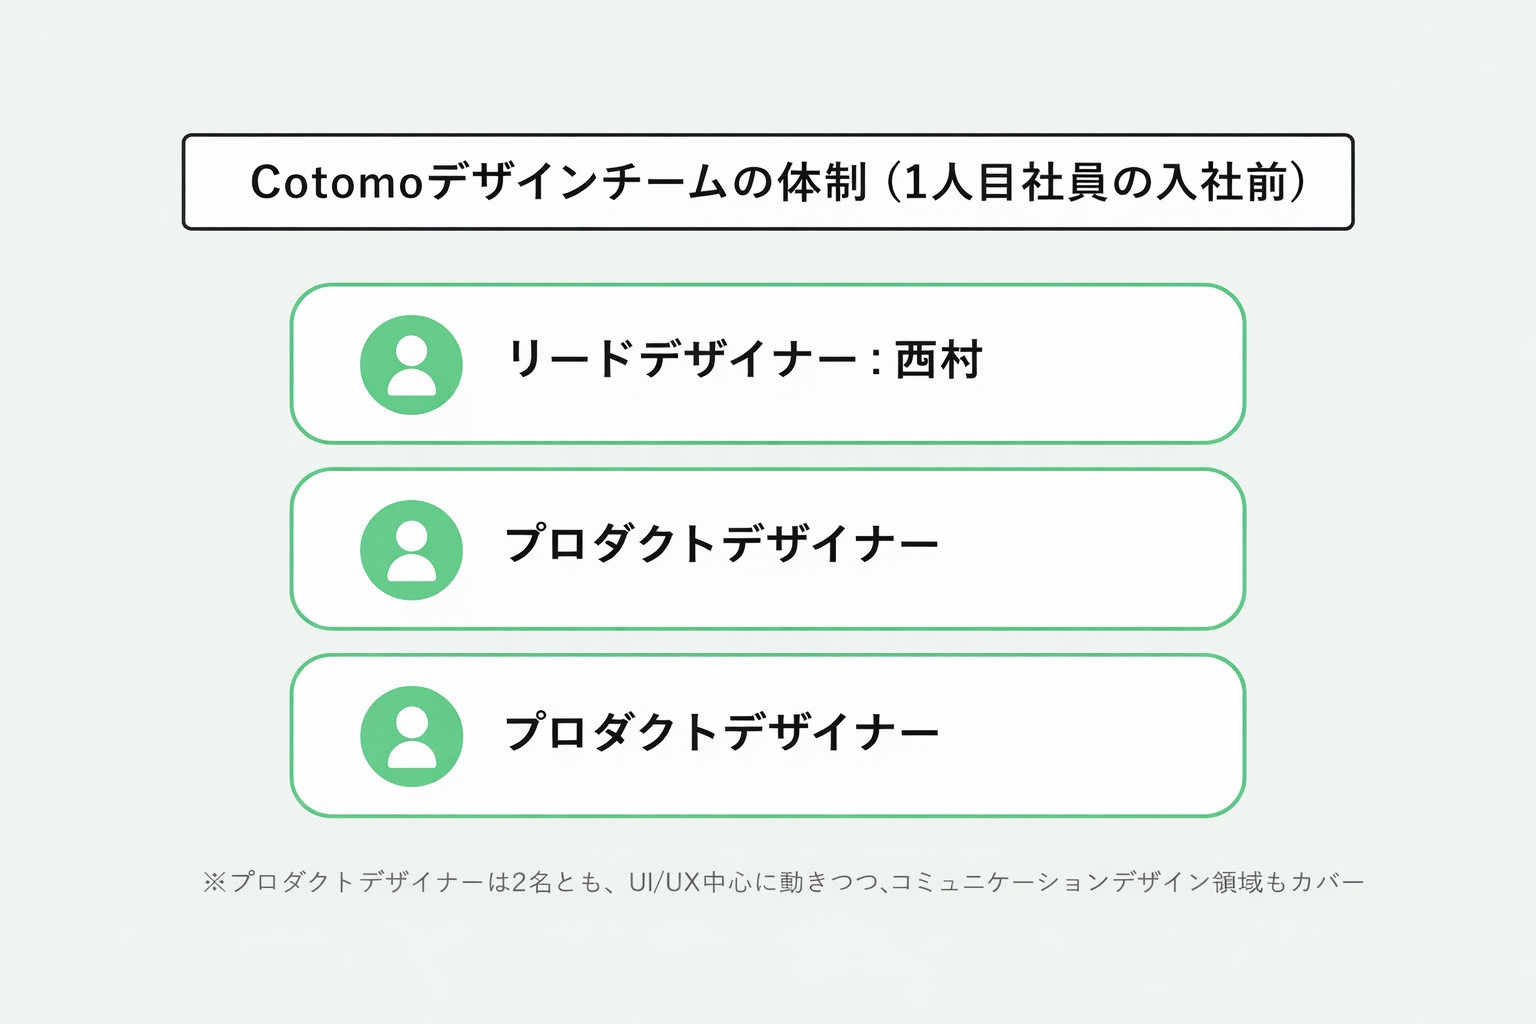
Task: Select the middle プロダクトデザイナー card
Action: tap(768, 549)
